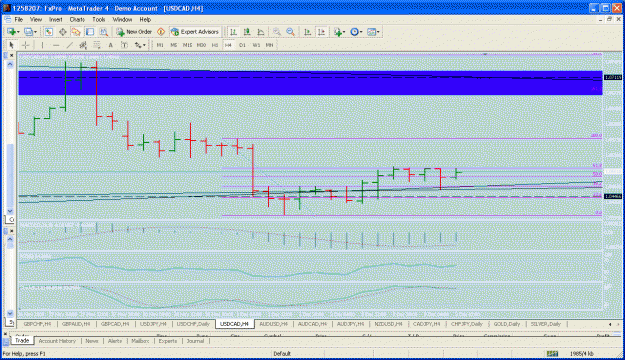Image resolution: width=625 pixels, height=360 pixels.
Task: Set timeframe to M1
Action: [160, 45]
